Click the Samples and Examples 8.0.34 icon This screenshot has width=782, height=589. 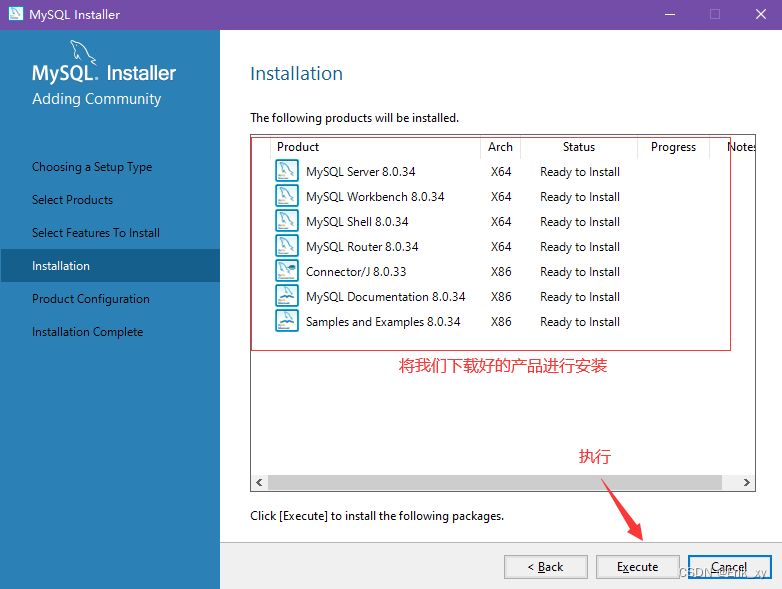287,320
